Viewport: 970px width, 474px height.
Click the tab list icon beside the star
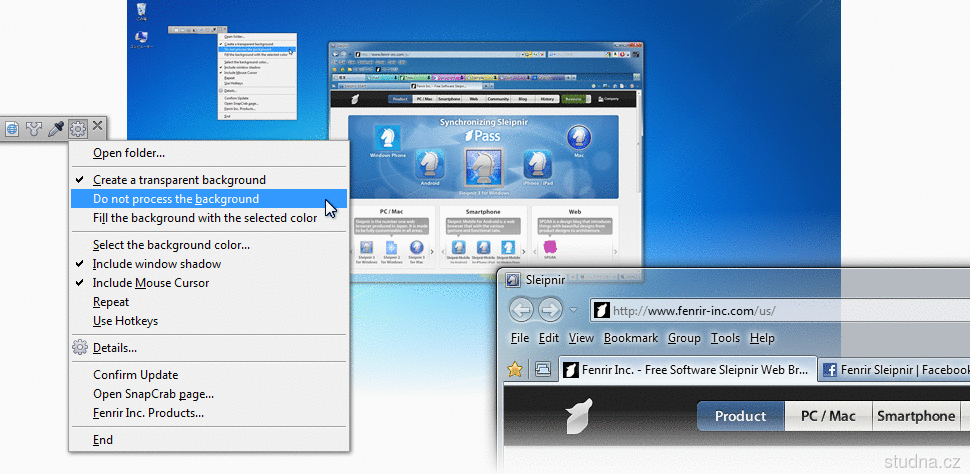pos(542,369)
